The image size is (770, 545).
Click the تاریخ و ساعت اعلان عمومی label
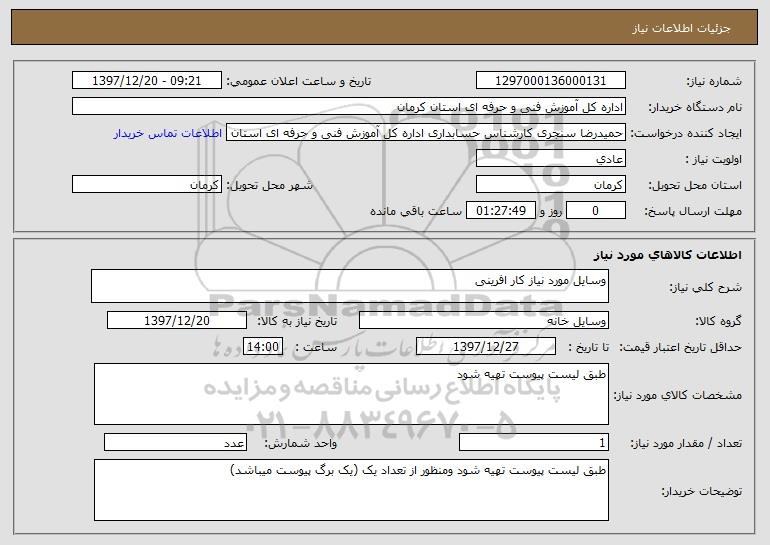click(299, 82)
